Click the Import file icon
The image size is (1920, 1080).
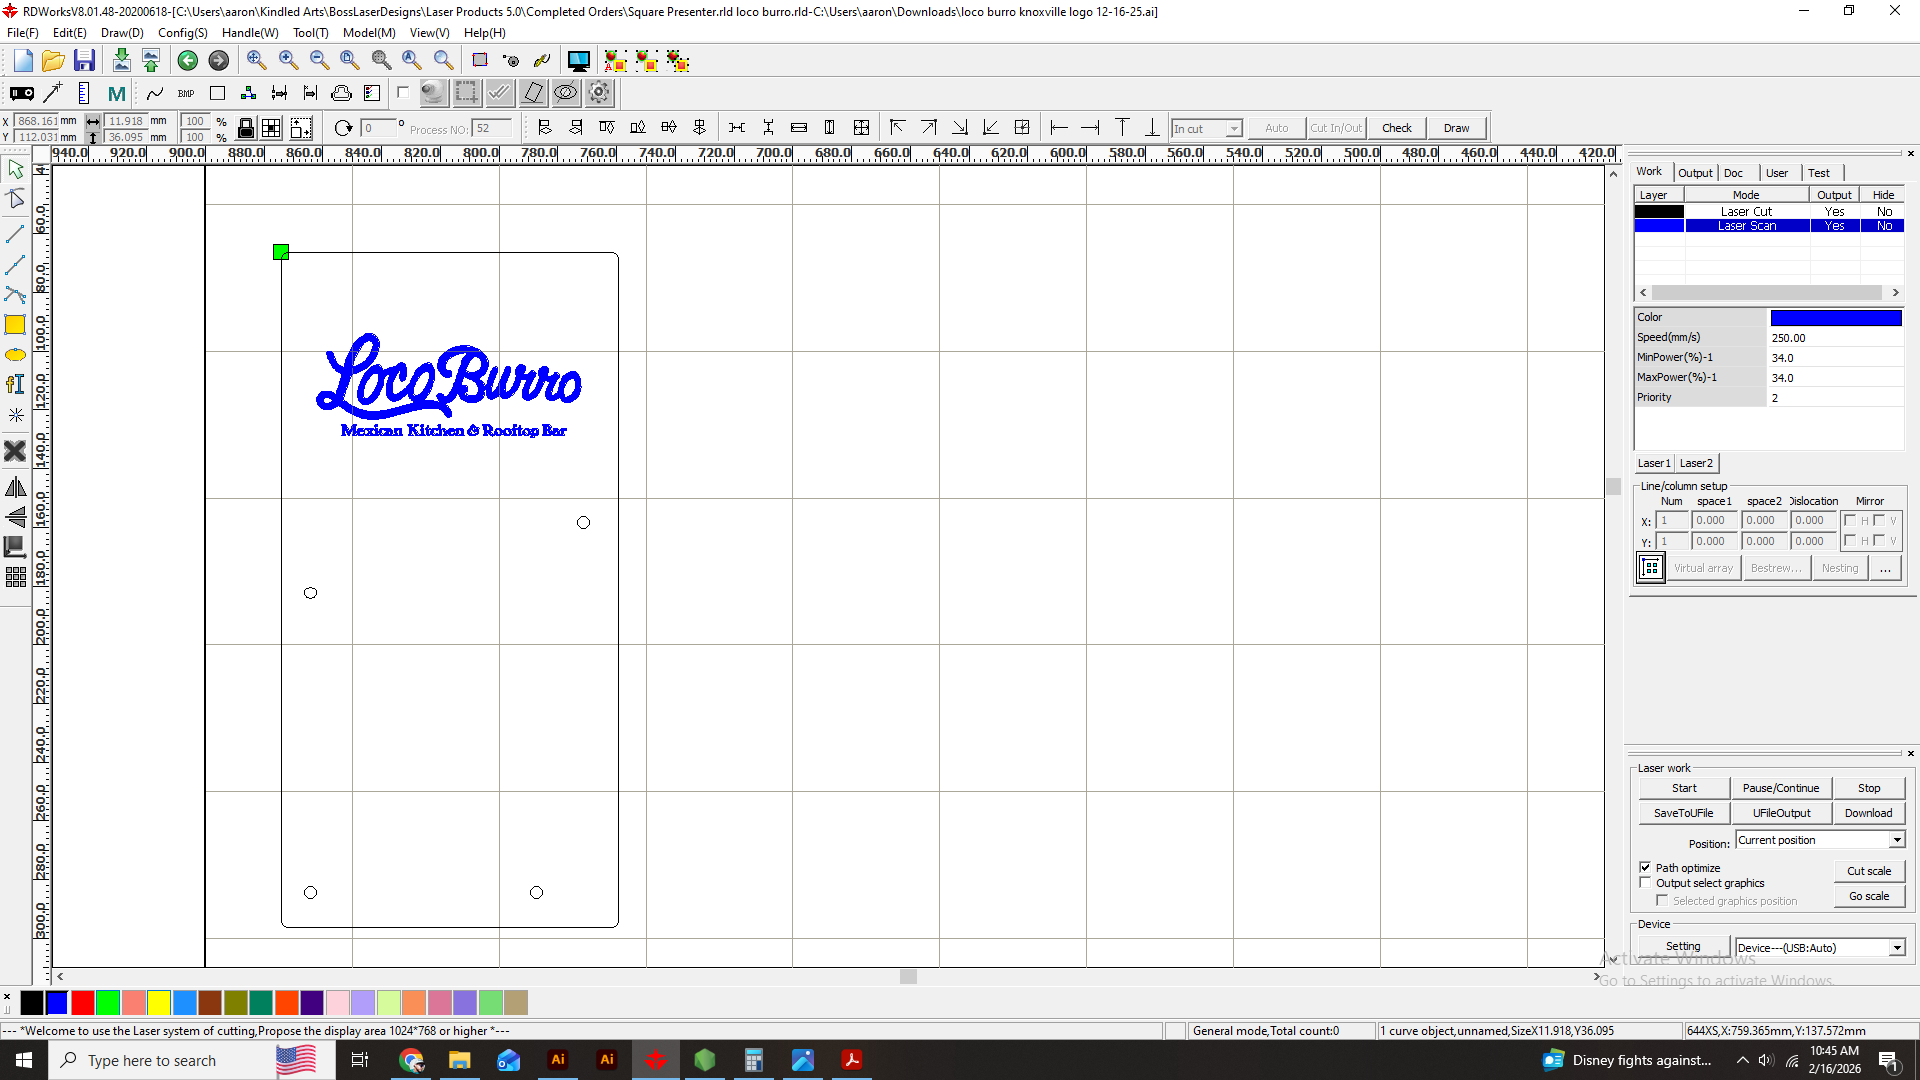[121, 61]
